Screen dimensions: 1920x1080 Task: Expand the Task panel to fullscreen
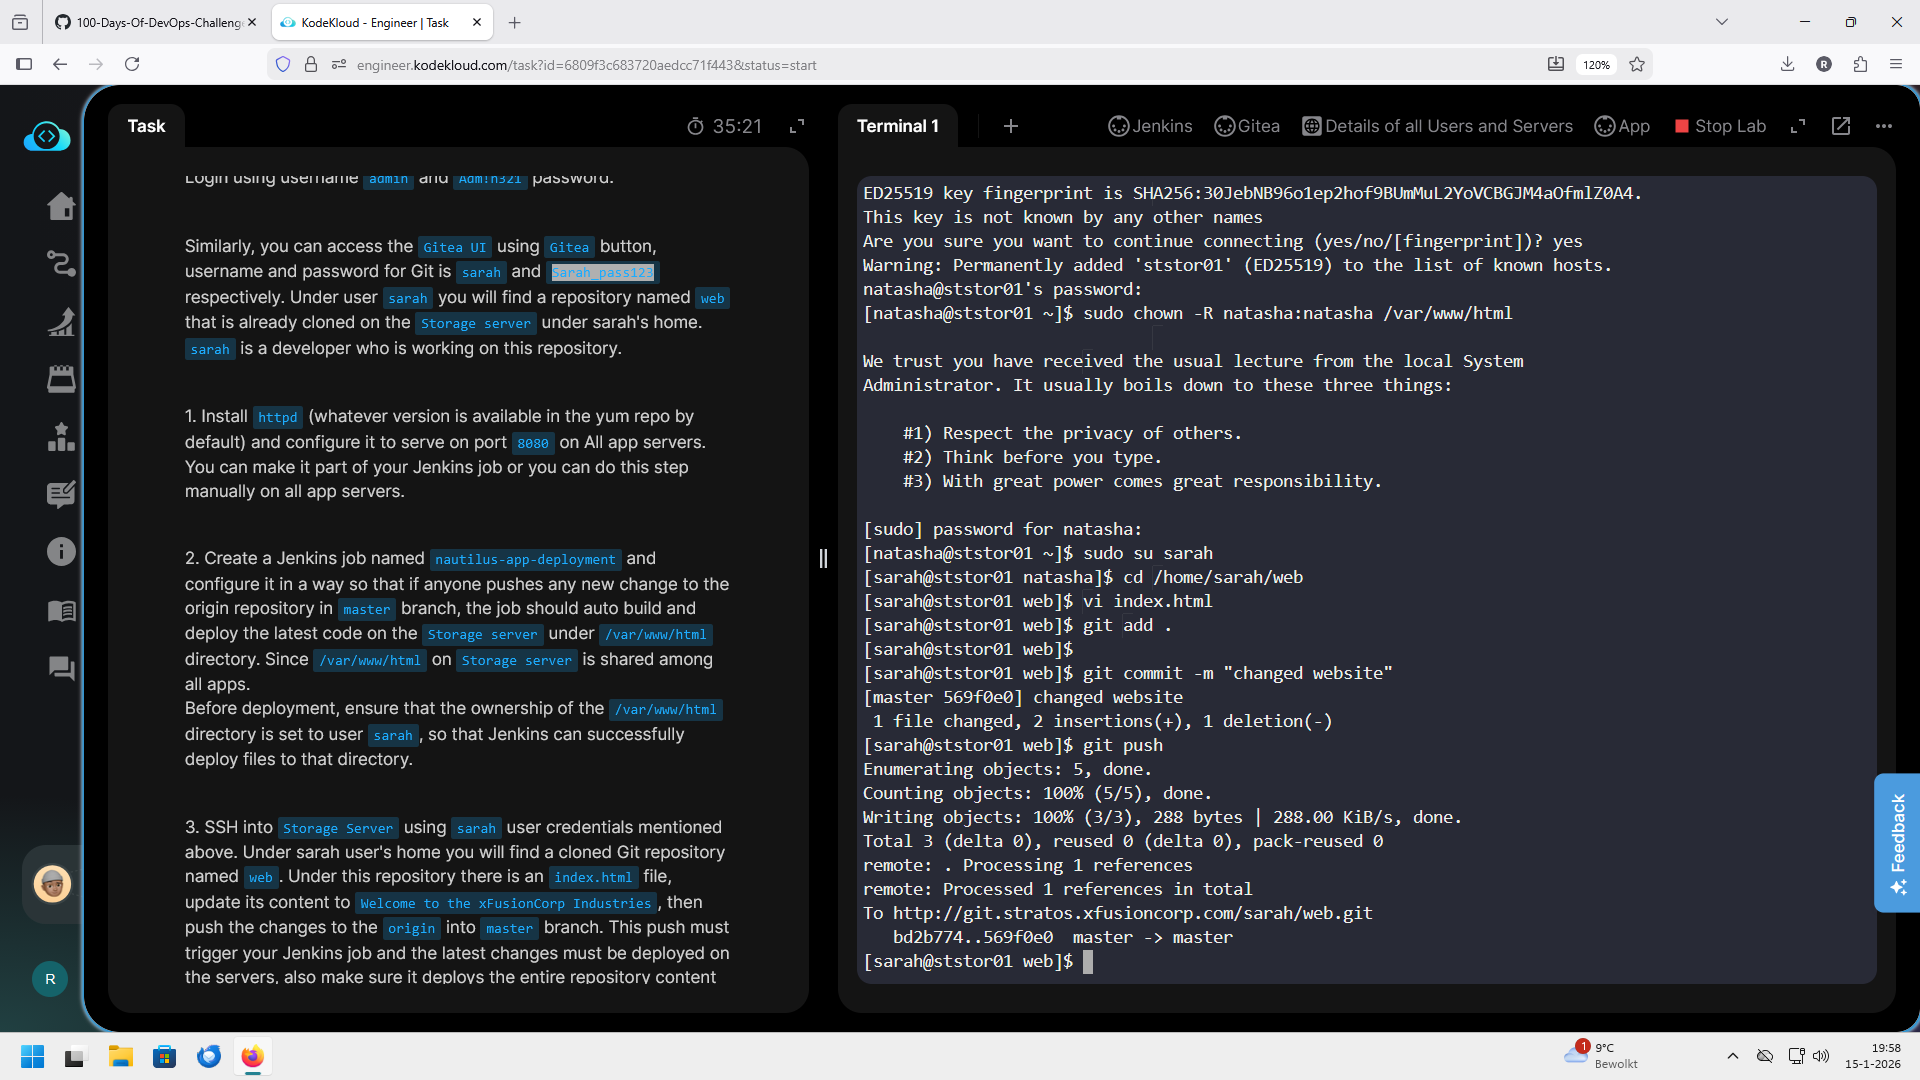[797, 126]
